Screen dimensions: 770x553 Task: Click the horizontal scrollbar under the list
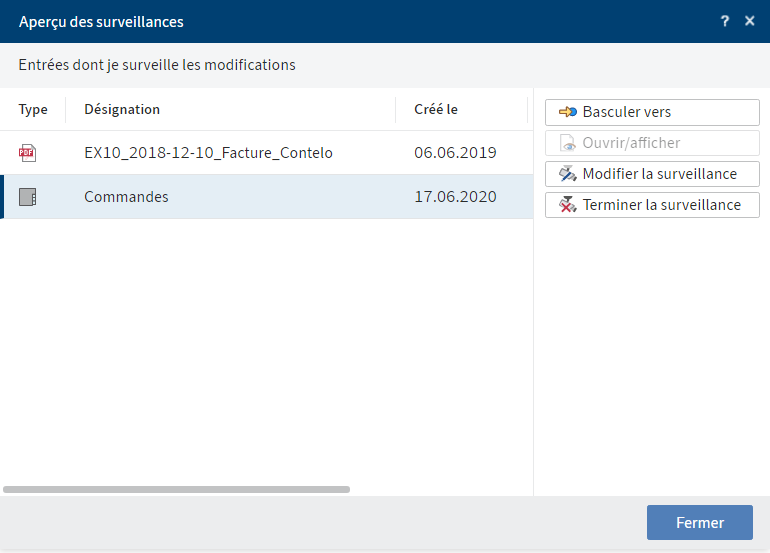176,490
